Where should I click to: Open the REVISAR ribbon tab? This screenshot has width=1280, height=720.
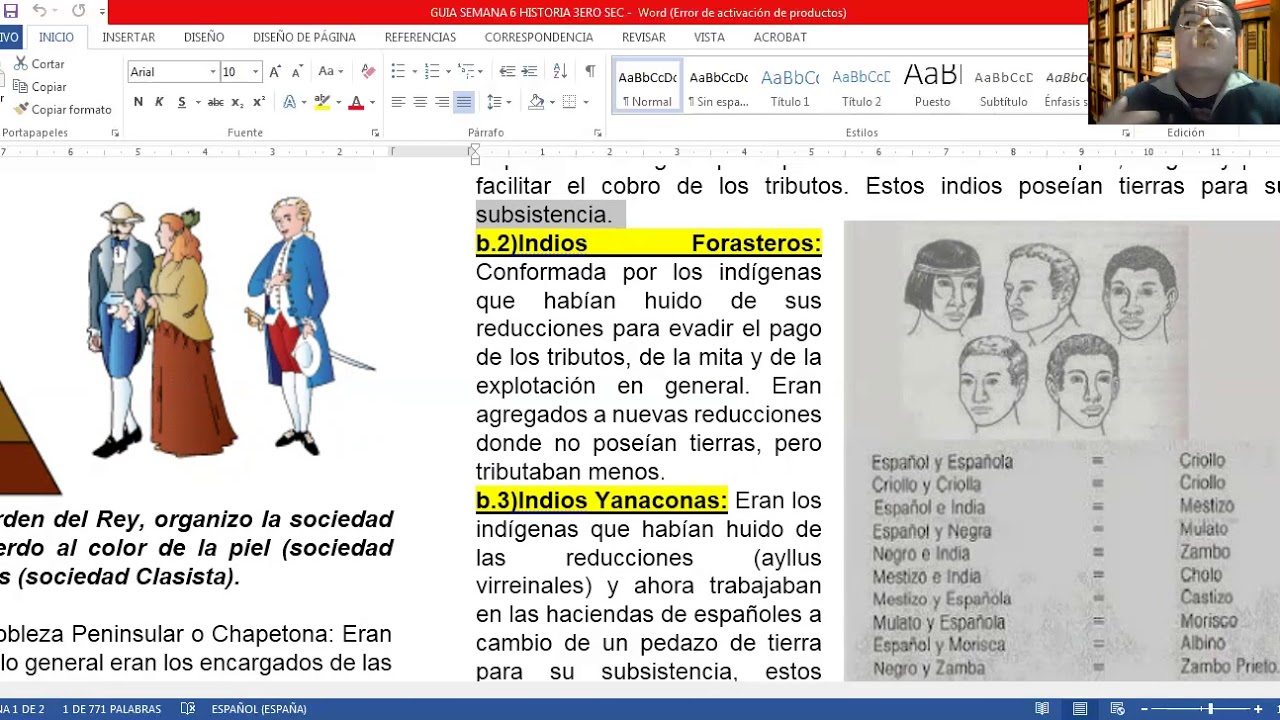pyautogui.click(x=644, y=37)
